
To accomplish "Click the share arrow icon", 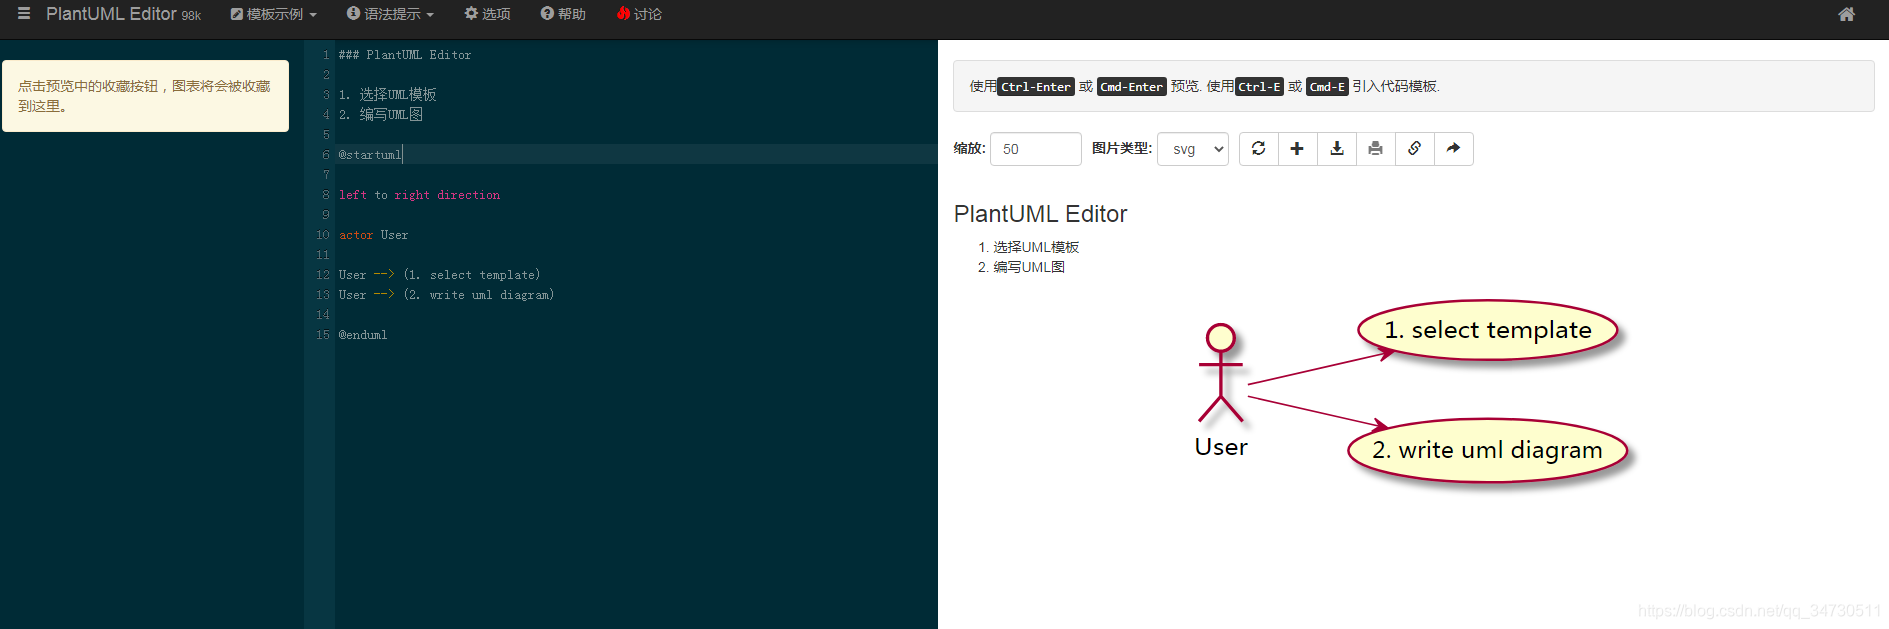I will coord(1453,149).
